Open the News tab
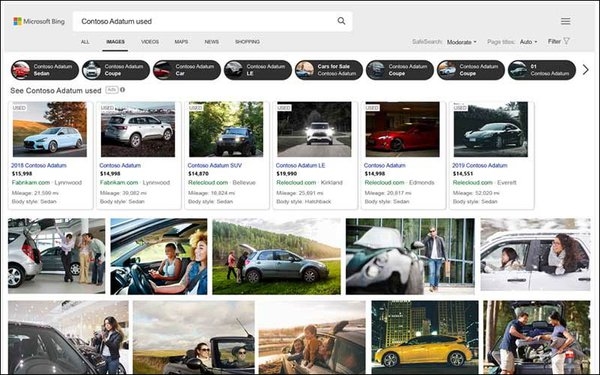 coord(212,42)
